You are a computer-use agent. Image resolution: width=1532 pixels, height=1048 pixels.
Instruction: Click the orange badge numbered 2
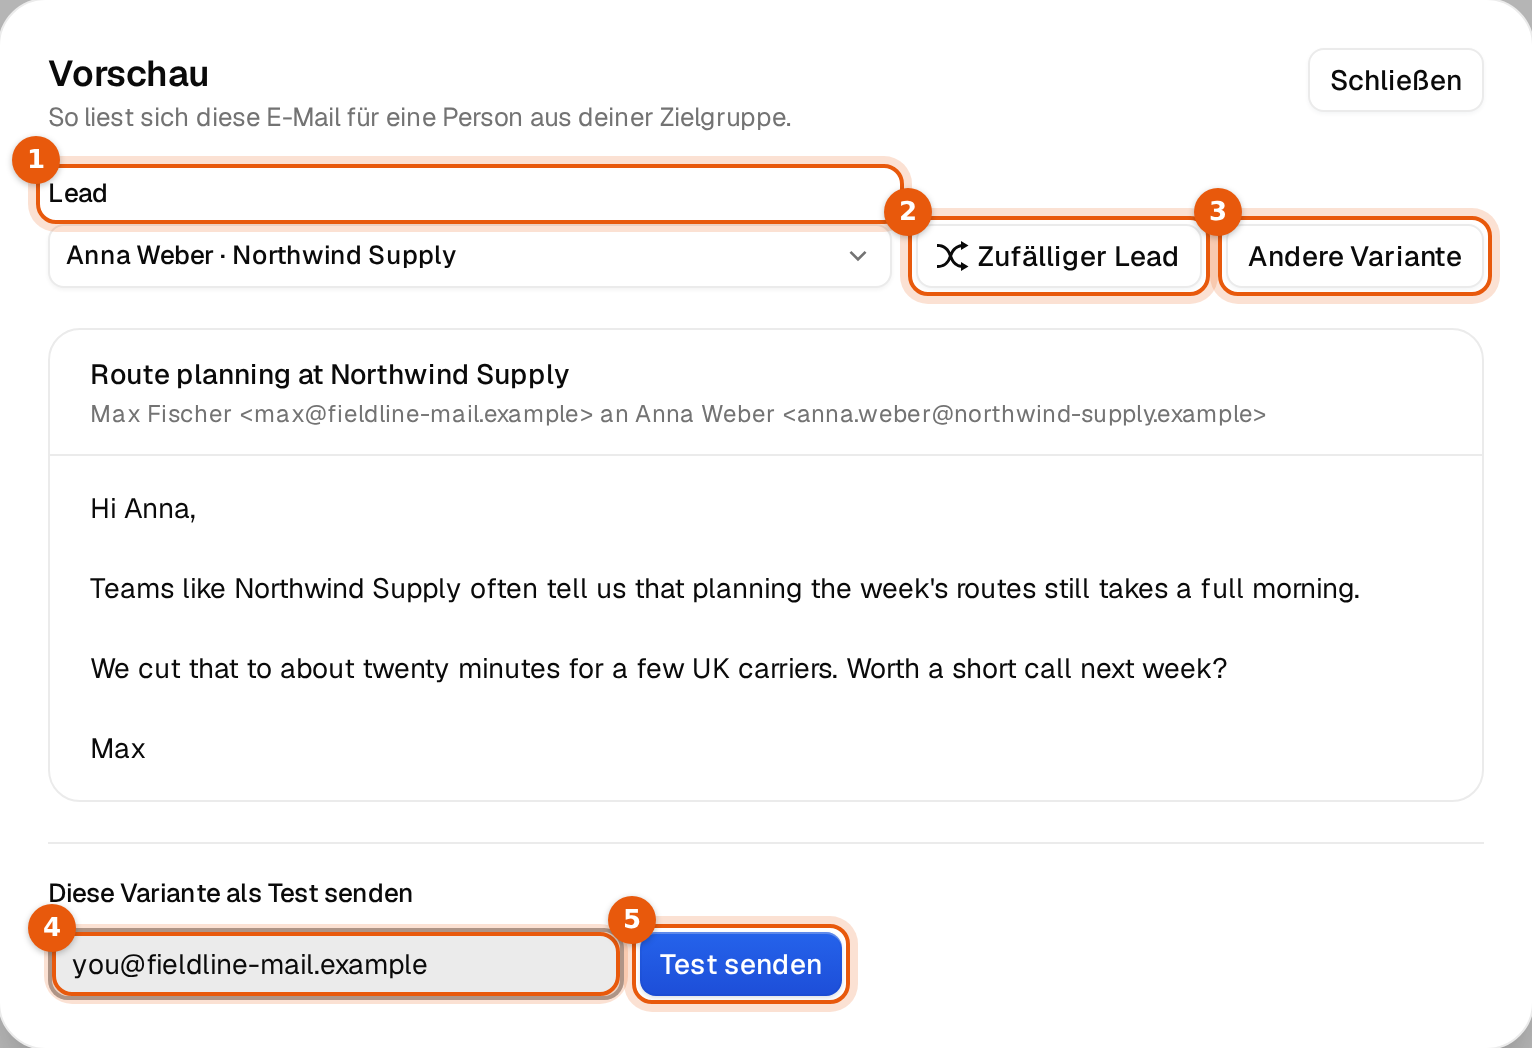(x=908, y=211)
